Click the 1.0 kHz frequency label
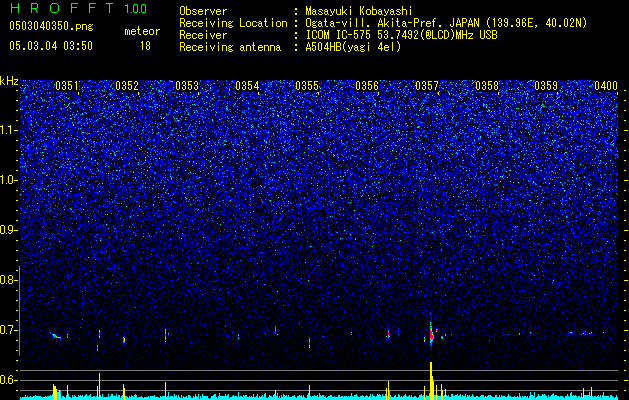This screenshot has height=400, width=629. (x=9, y=180)
